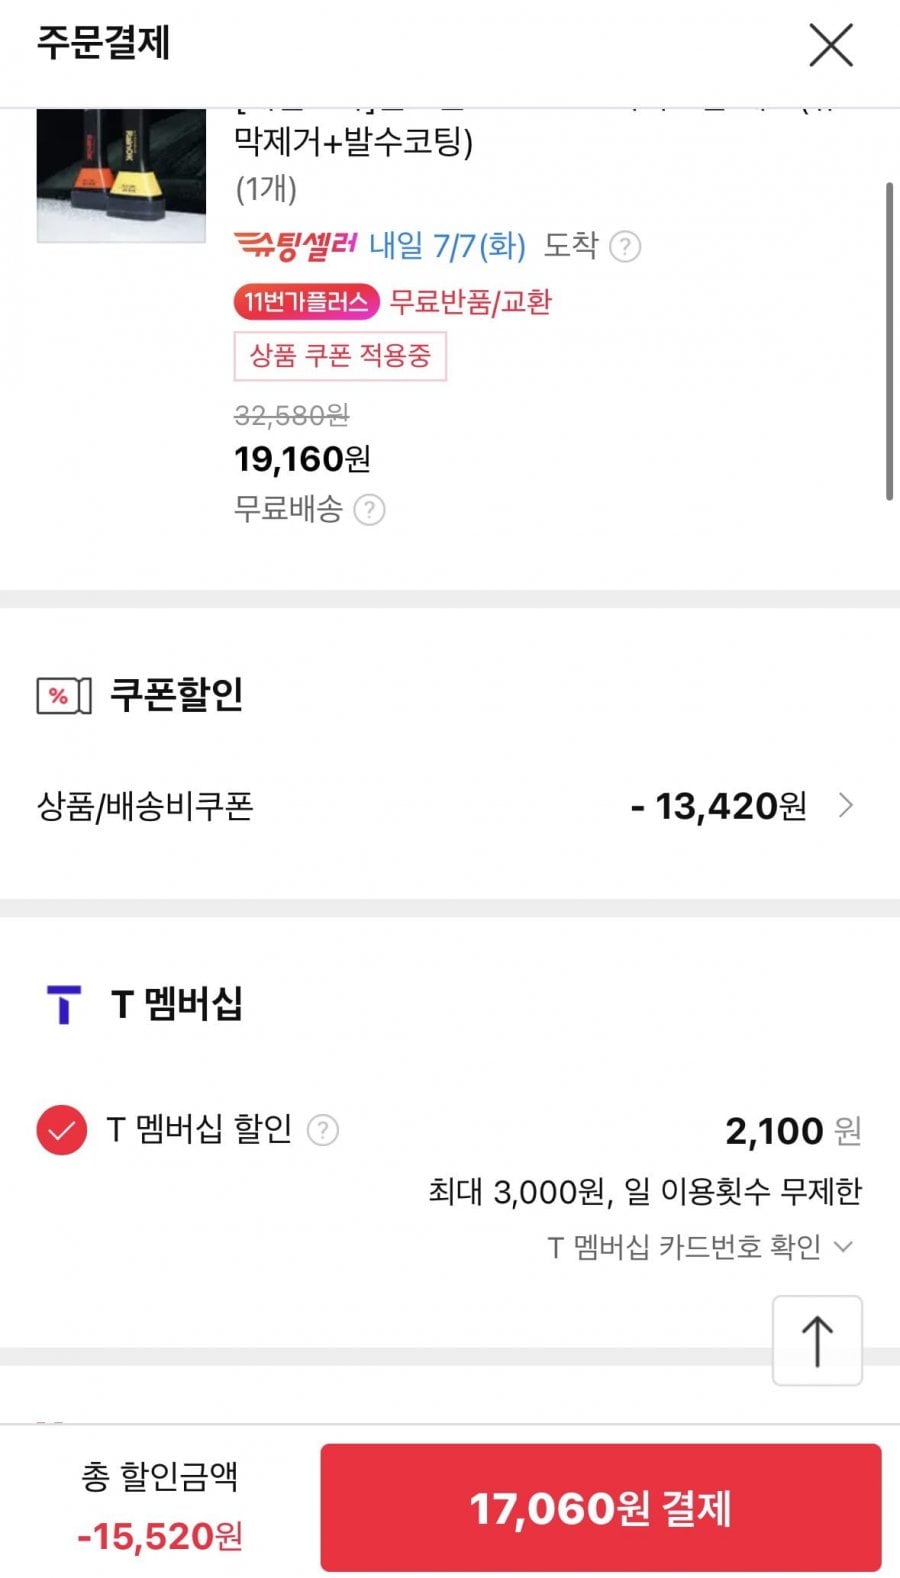
Task: Click the vertical scrollbar on the right
Action: (x=889, y=341)
